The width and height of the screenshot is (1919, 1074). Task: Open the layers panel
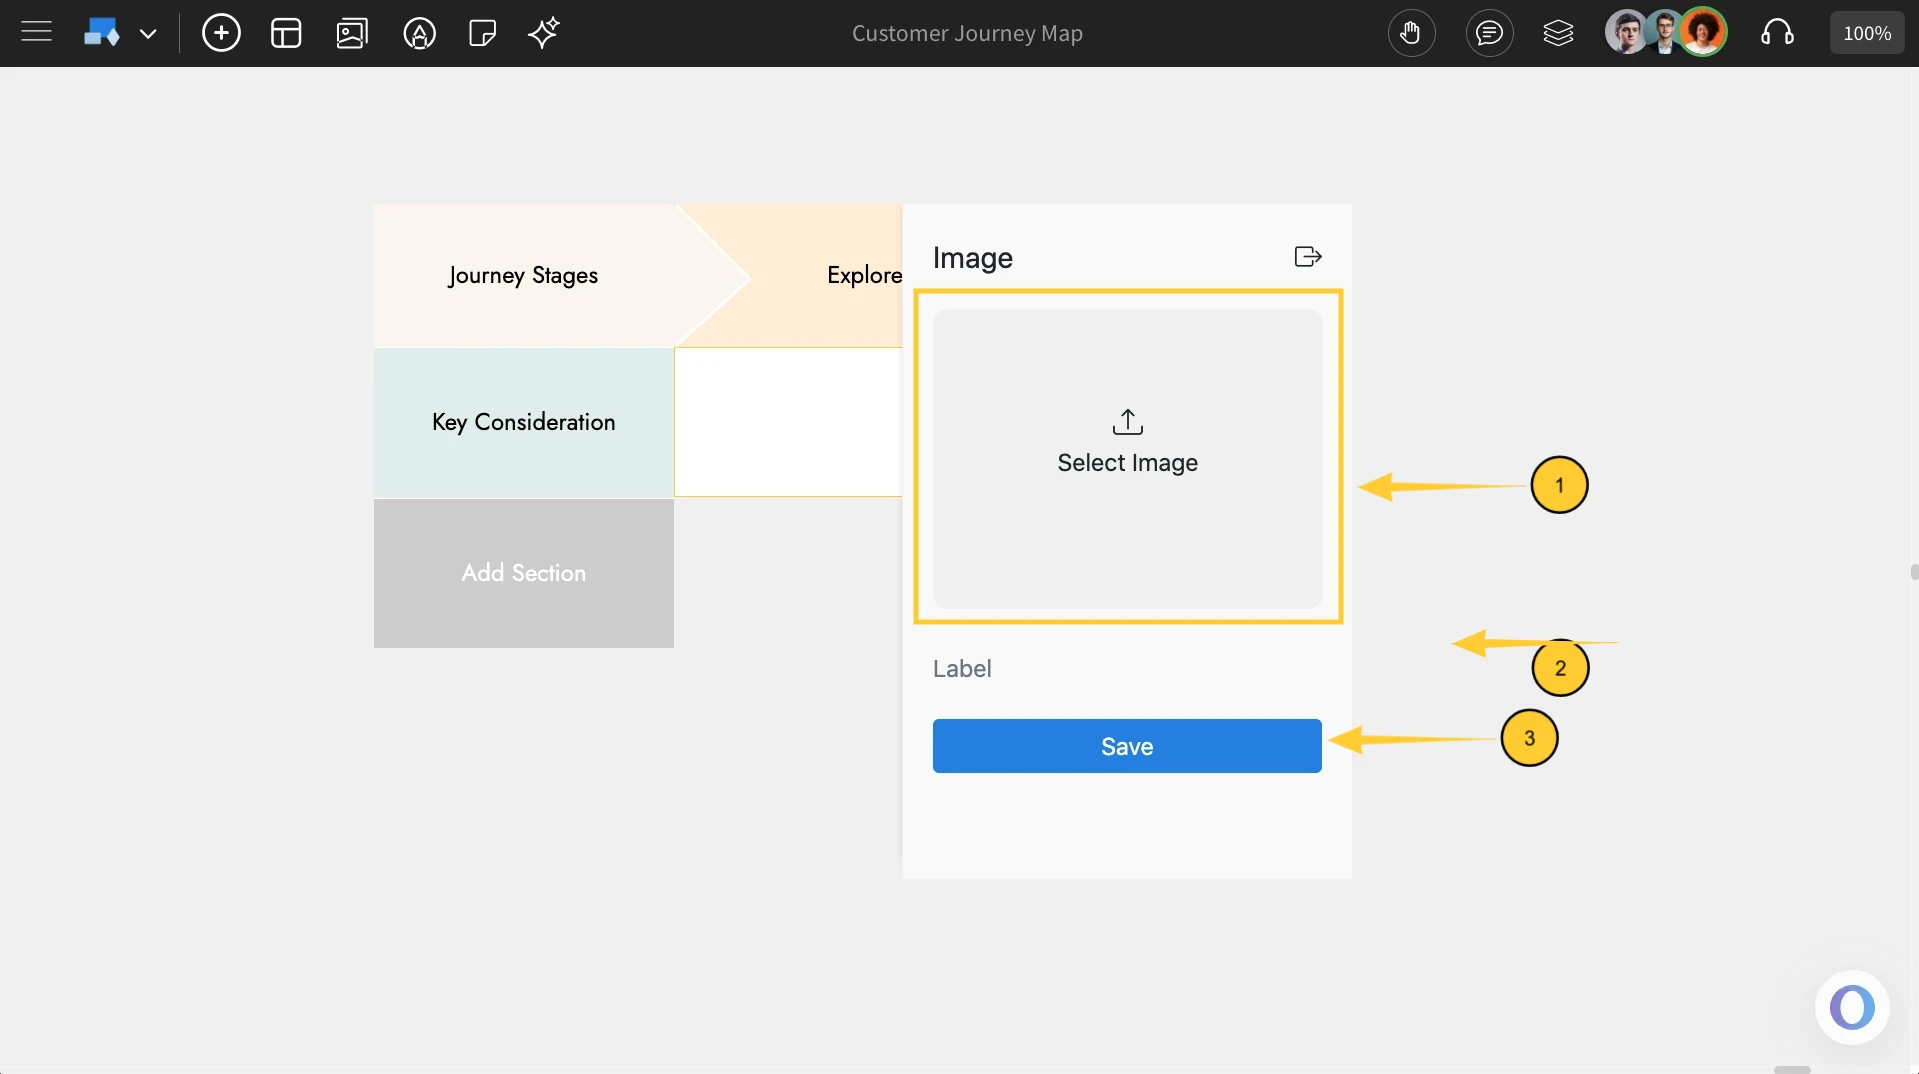[x=1558, y=33]
